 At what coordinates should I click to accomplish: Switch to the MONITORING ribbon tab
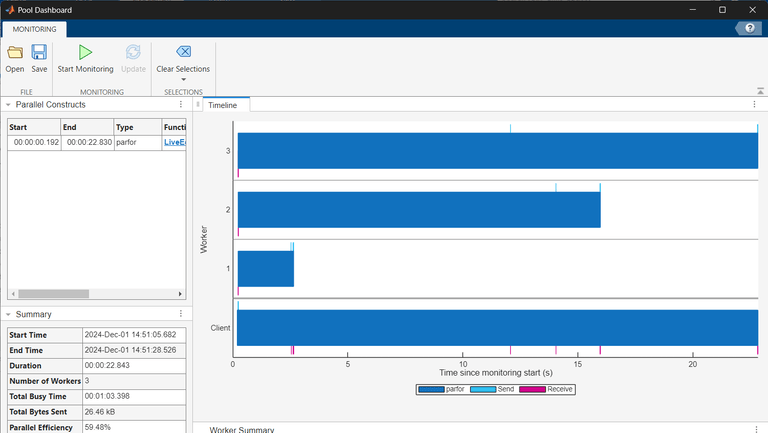click(35, 30)
